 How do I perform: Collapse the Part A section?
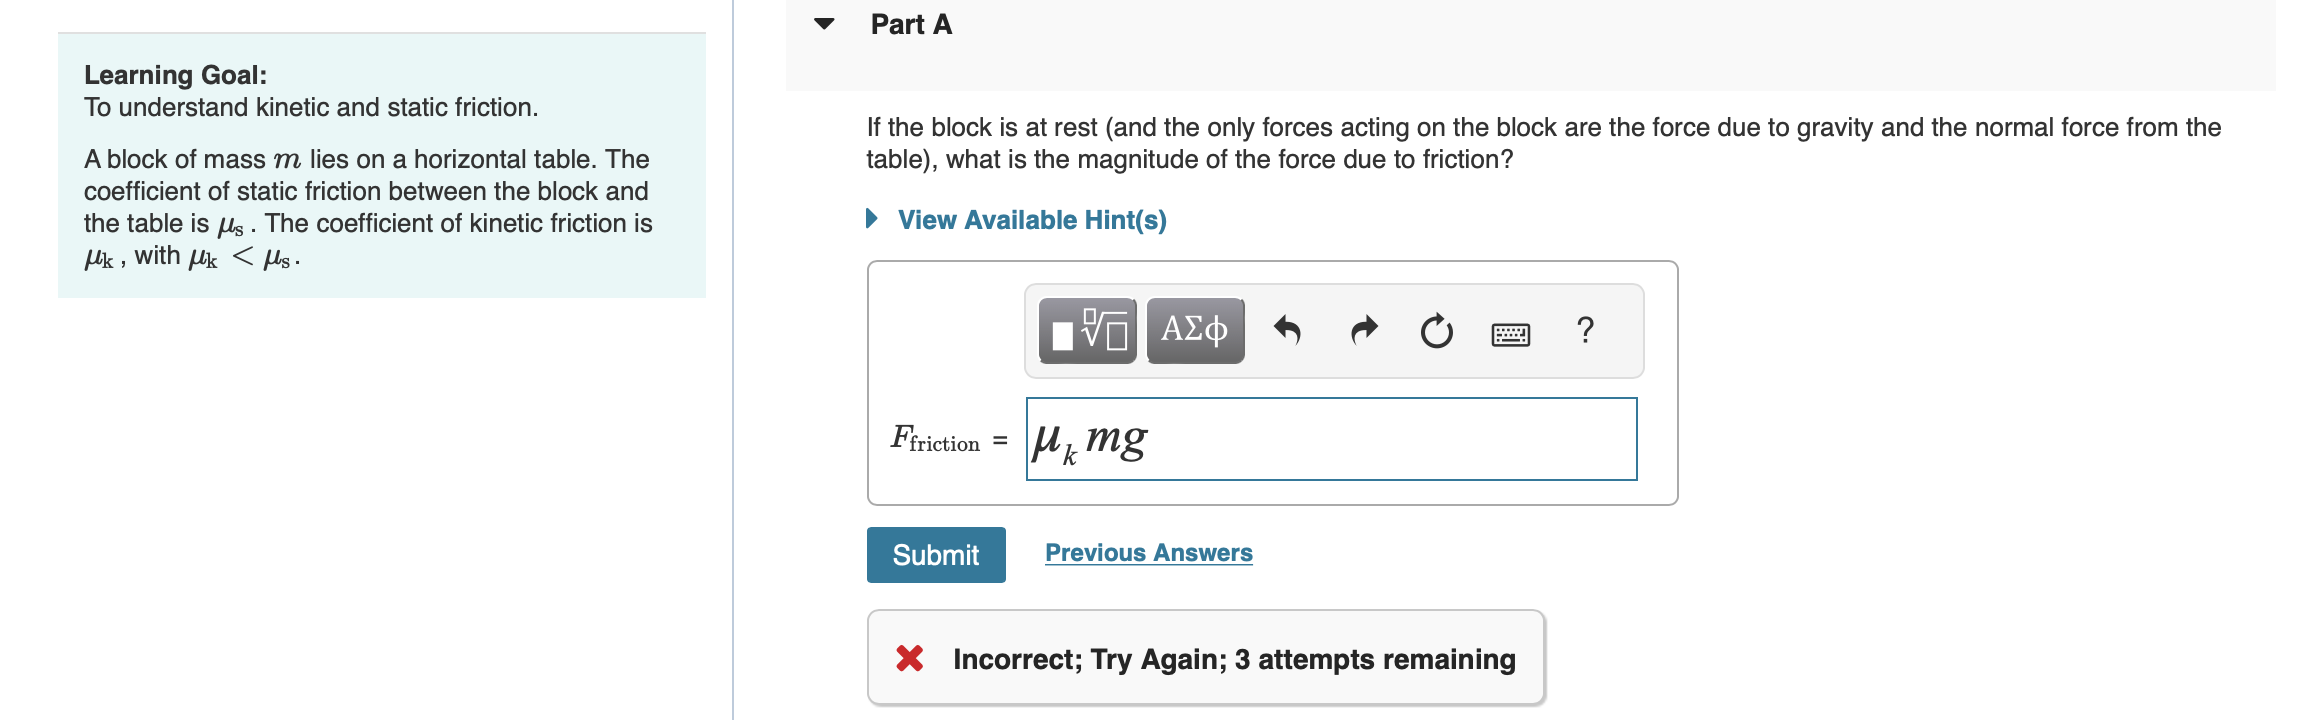tap(822, 26)
